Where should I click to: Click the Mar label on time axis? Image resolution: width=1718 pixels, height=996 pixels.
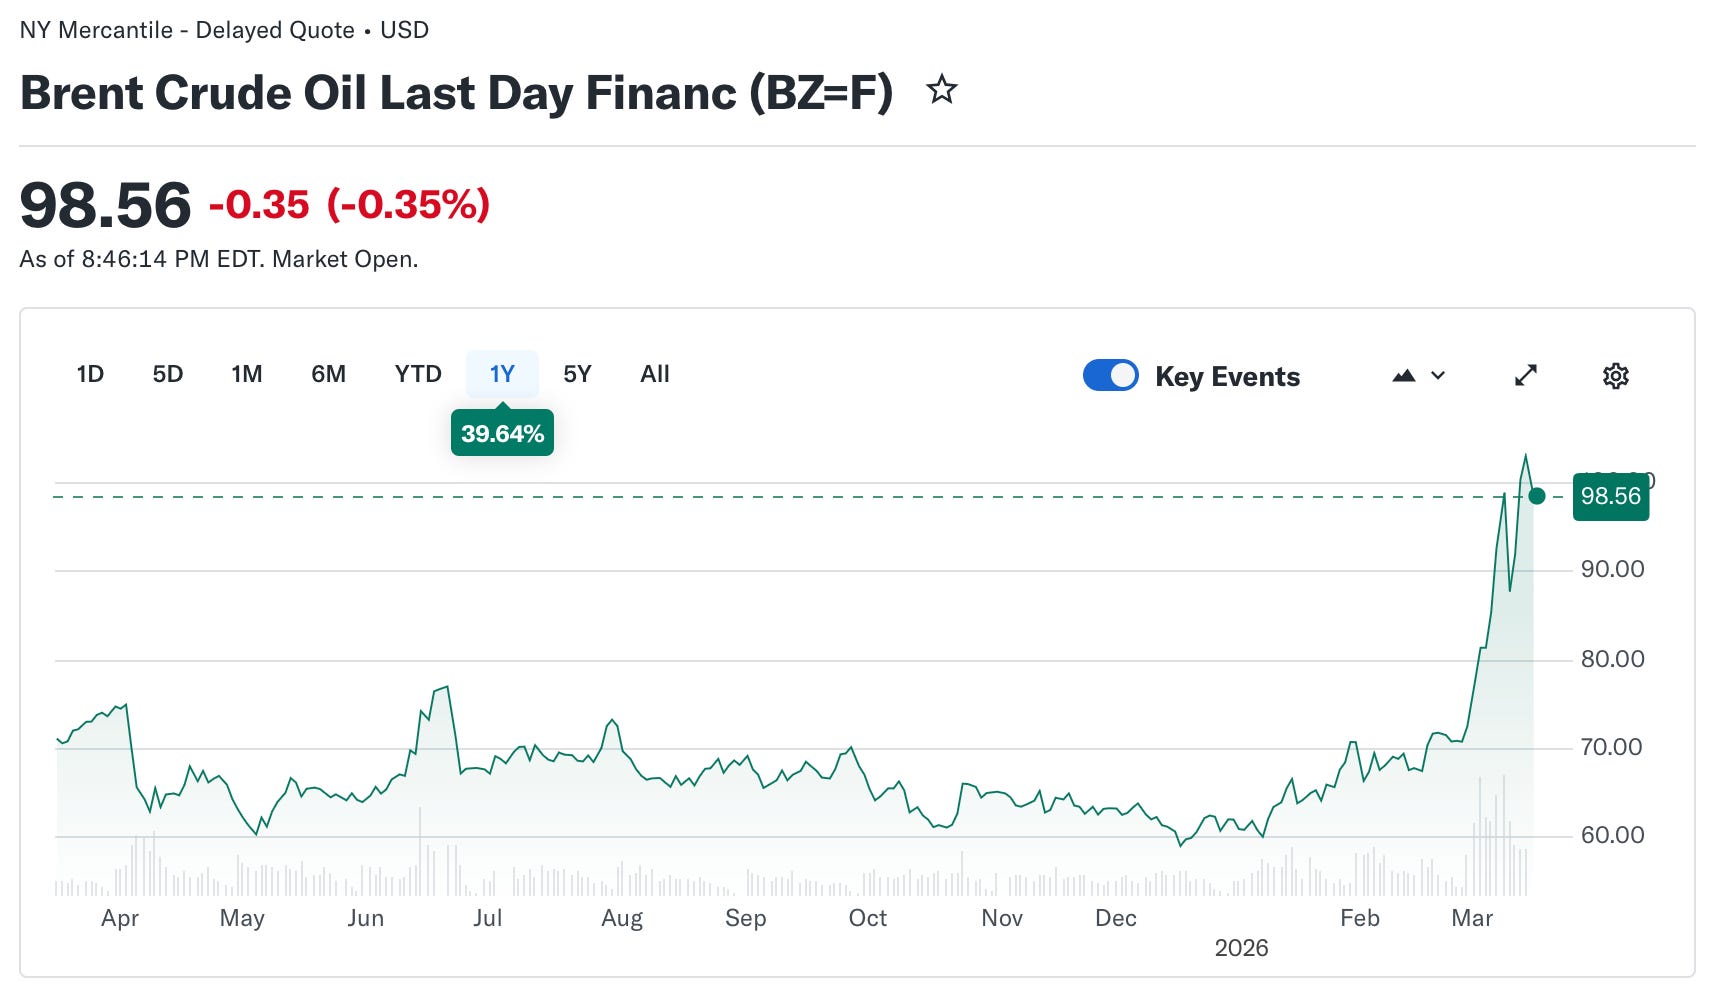point(1472,918)
